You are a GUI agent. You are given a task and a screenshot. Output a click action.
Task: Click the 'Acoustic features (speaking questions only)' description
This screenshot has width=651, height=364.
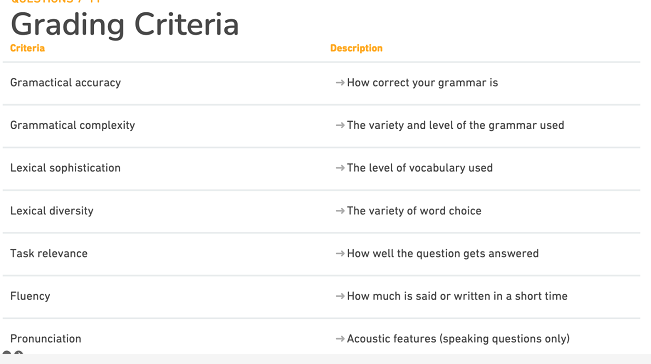(458, 339)
